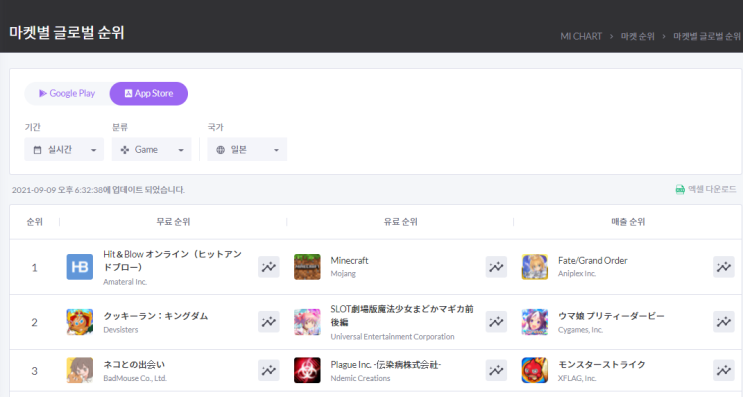Screen dimensions: 743x397
Task: Open the Minecraft title link
Action: (349, 261)
